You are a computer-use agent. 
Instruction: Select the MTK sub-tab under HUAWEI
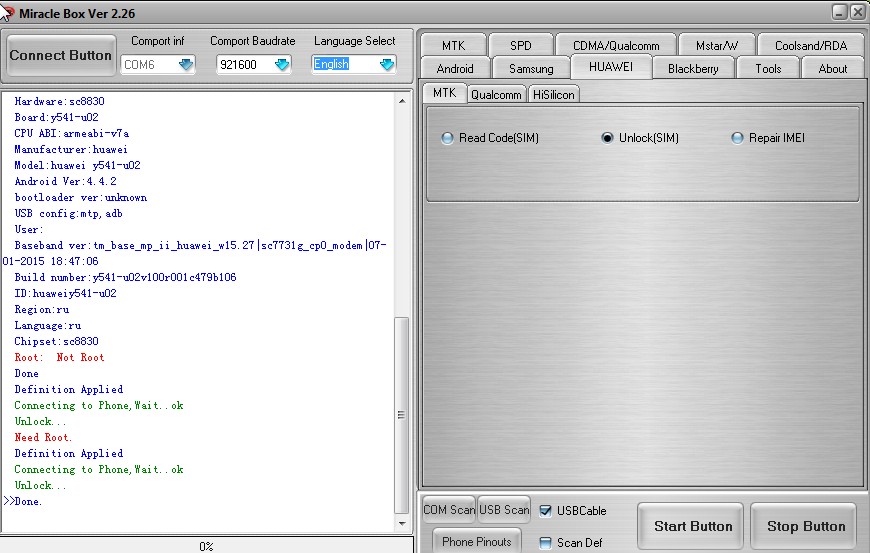pos(444,93)
